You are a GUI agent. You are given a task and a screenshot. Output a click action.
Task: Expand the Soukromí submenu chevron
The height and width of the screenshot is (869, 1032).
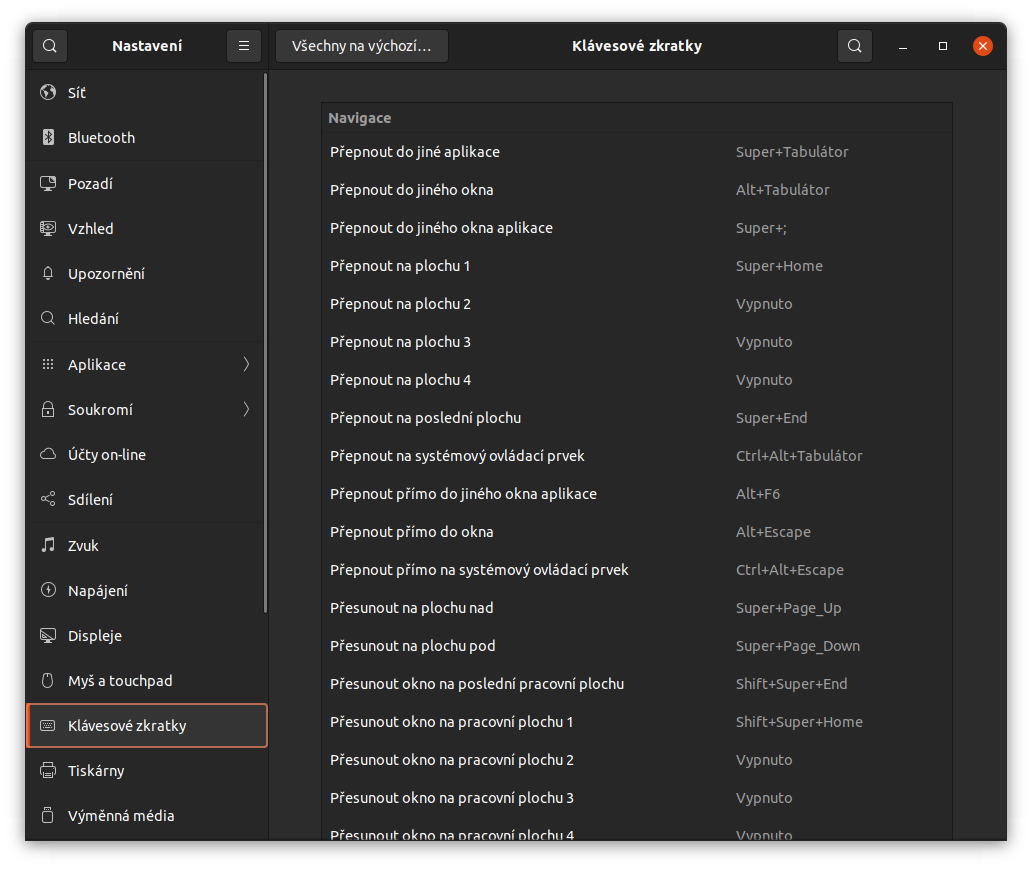[x=246, y=410]
